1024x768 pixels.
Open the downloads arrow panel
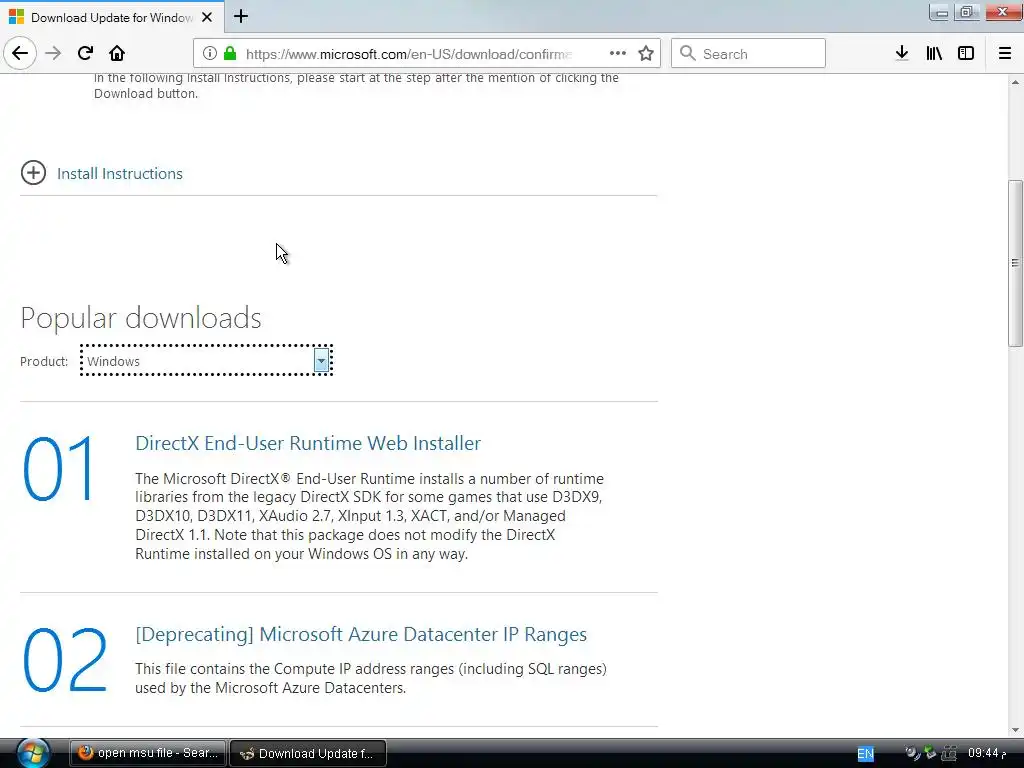902,54
